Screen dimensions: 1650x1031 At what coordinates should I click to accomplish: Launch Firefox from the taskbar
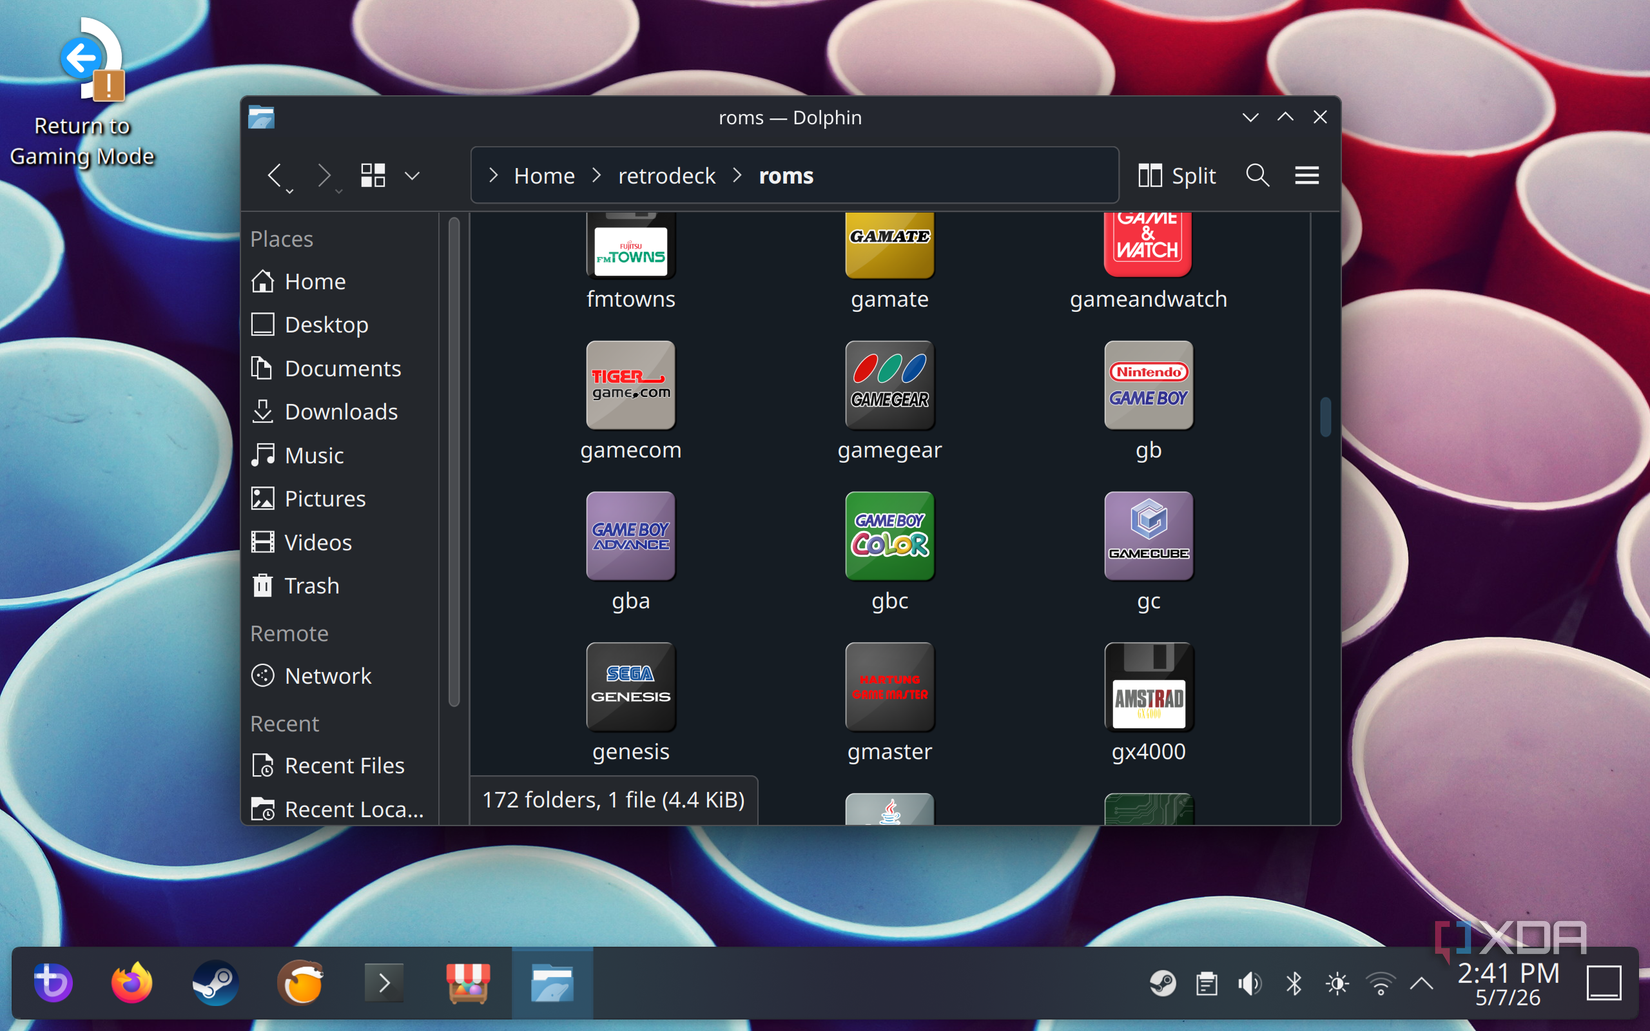pos(132,983)
